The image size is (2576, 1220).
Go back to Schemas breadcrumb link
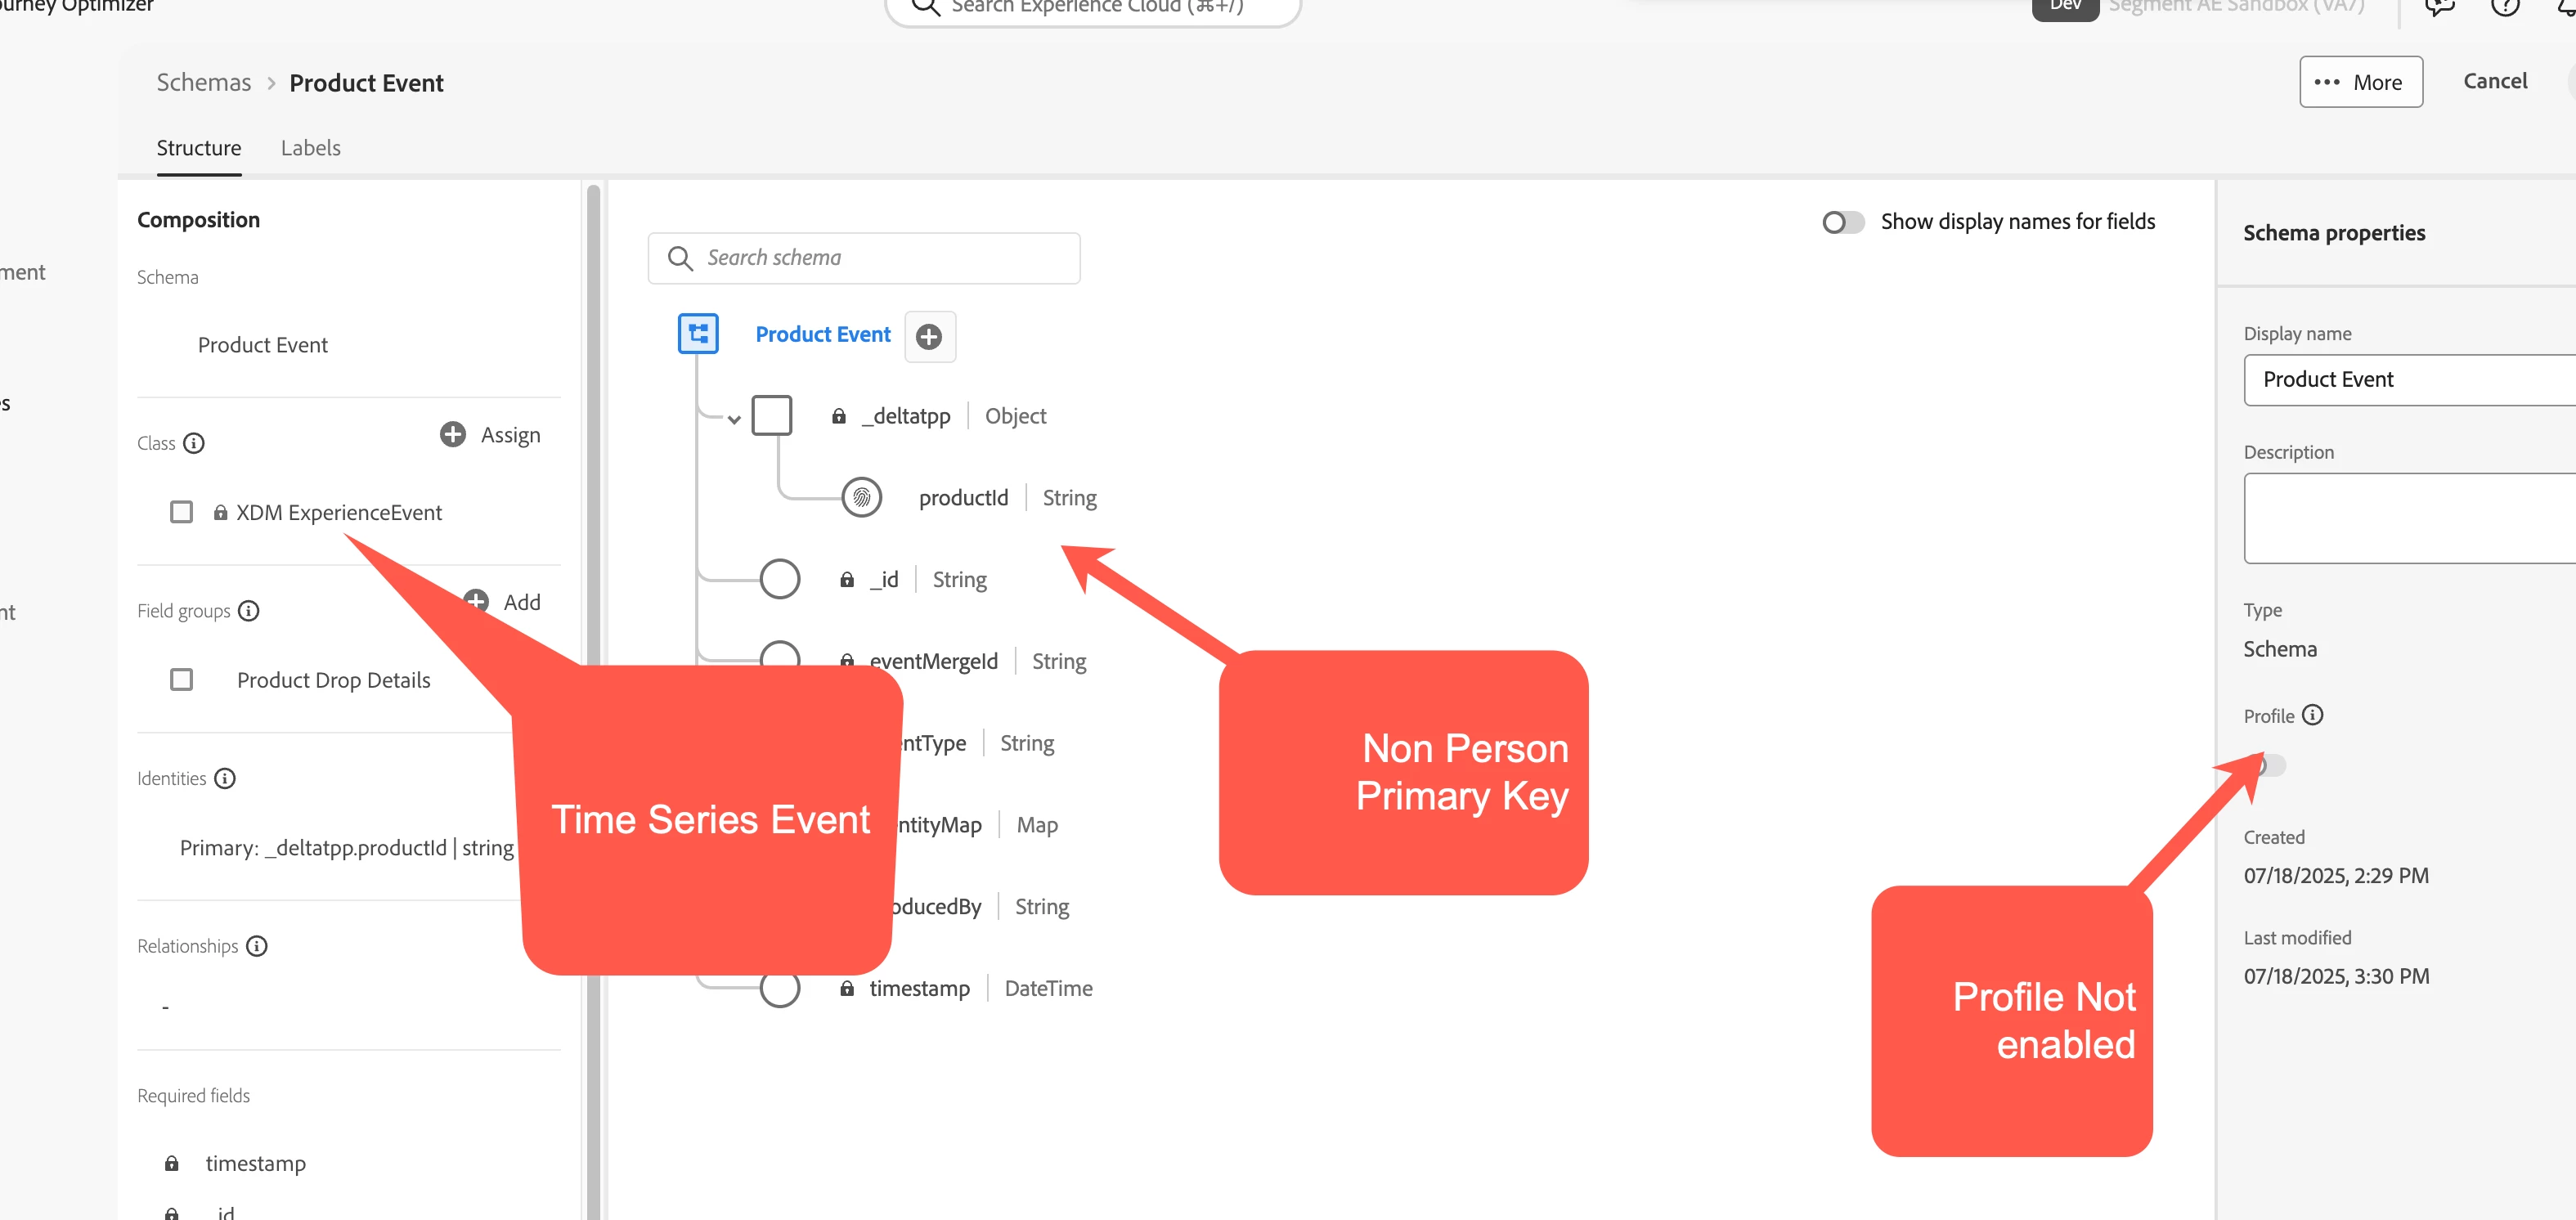pyautogui.click(x=203, y=83)
